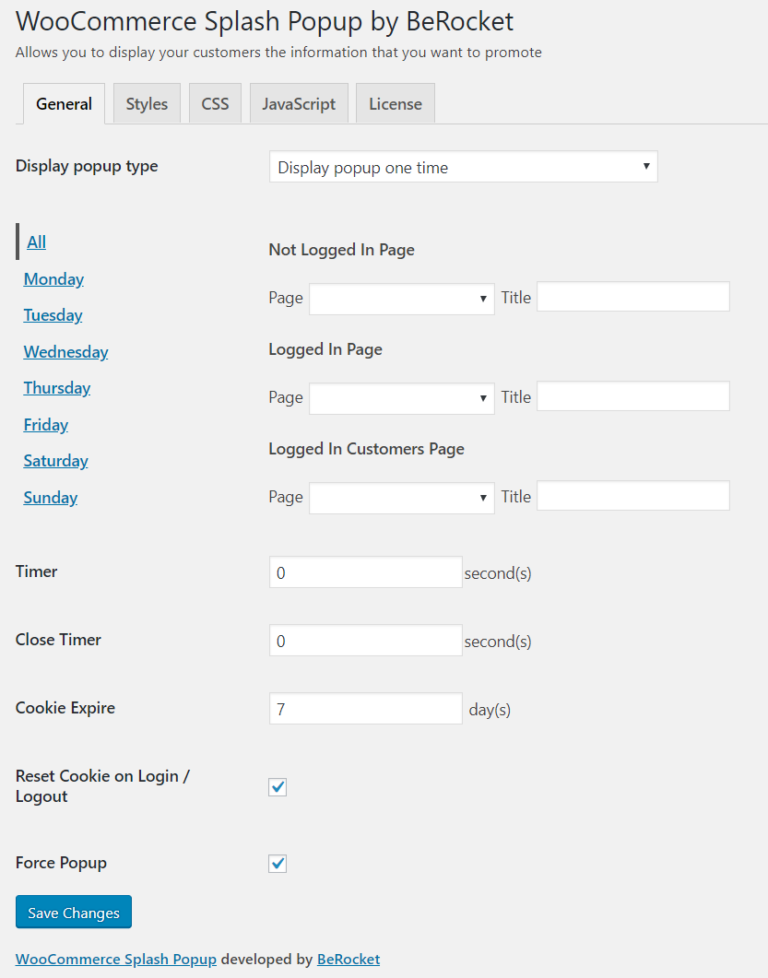This screenshot has width=768, height=978.
Task: Switch to the JavaScript tab
Action: pos(297,103)
